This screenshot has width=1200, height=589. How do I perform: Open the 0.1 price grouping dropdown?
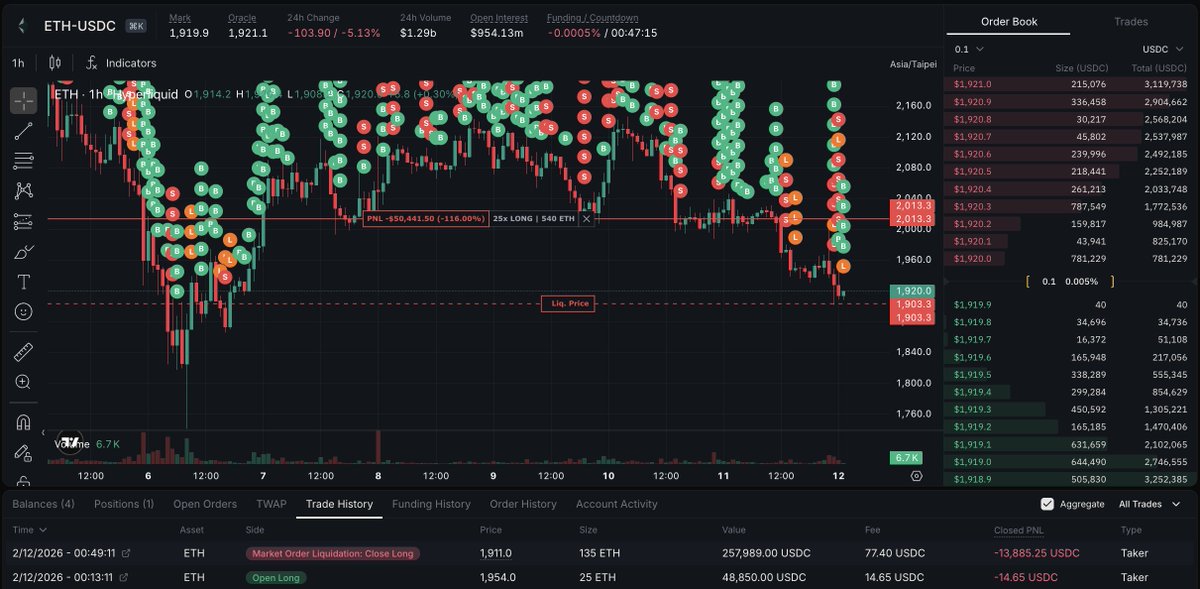[969, 49]
